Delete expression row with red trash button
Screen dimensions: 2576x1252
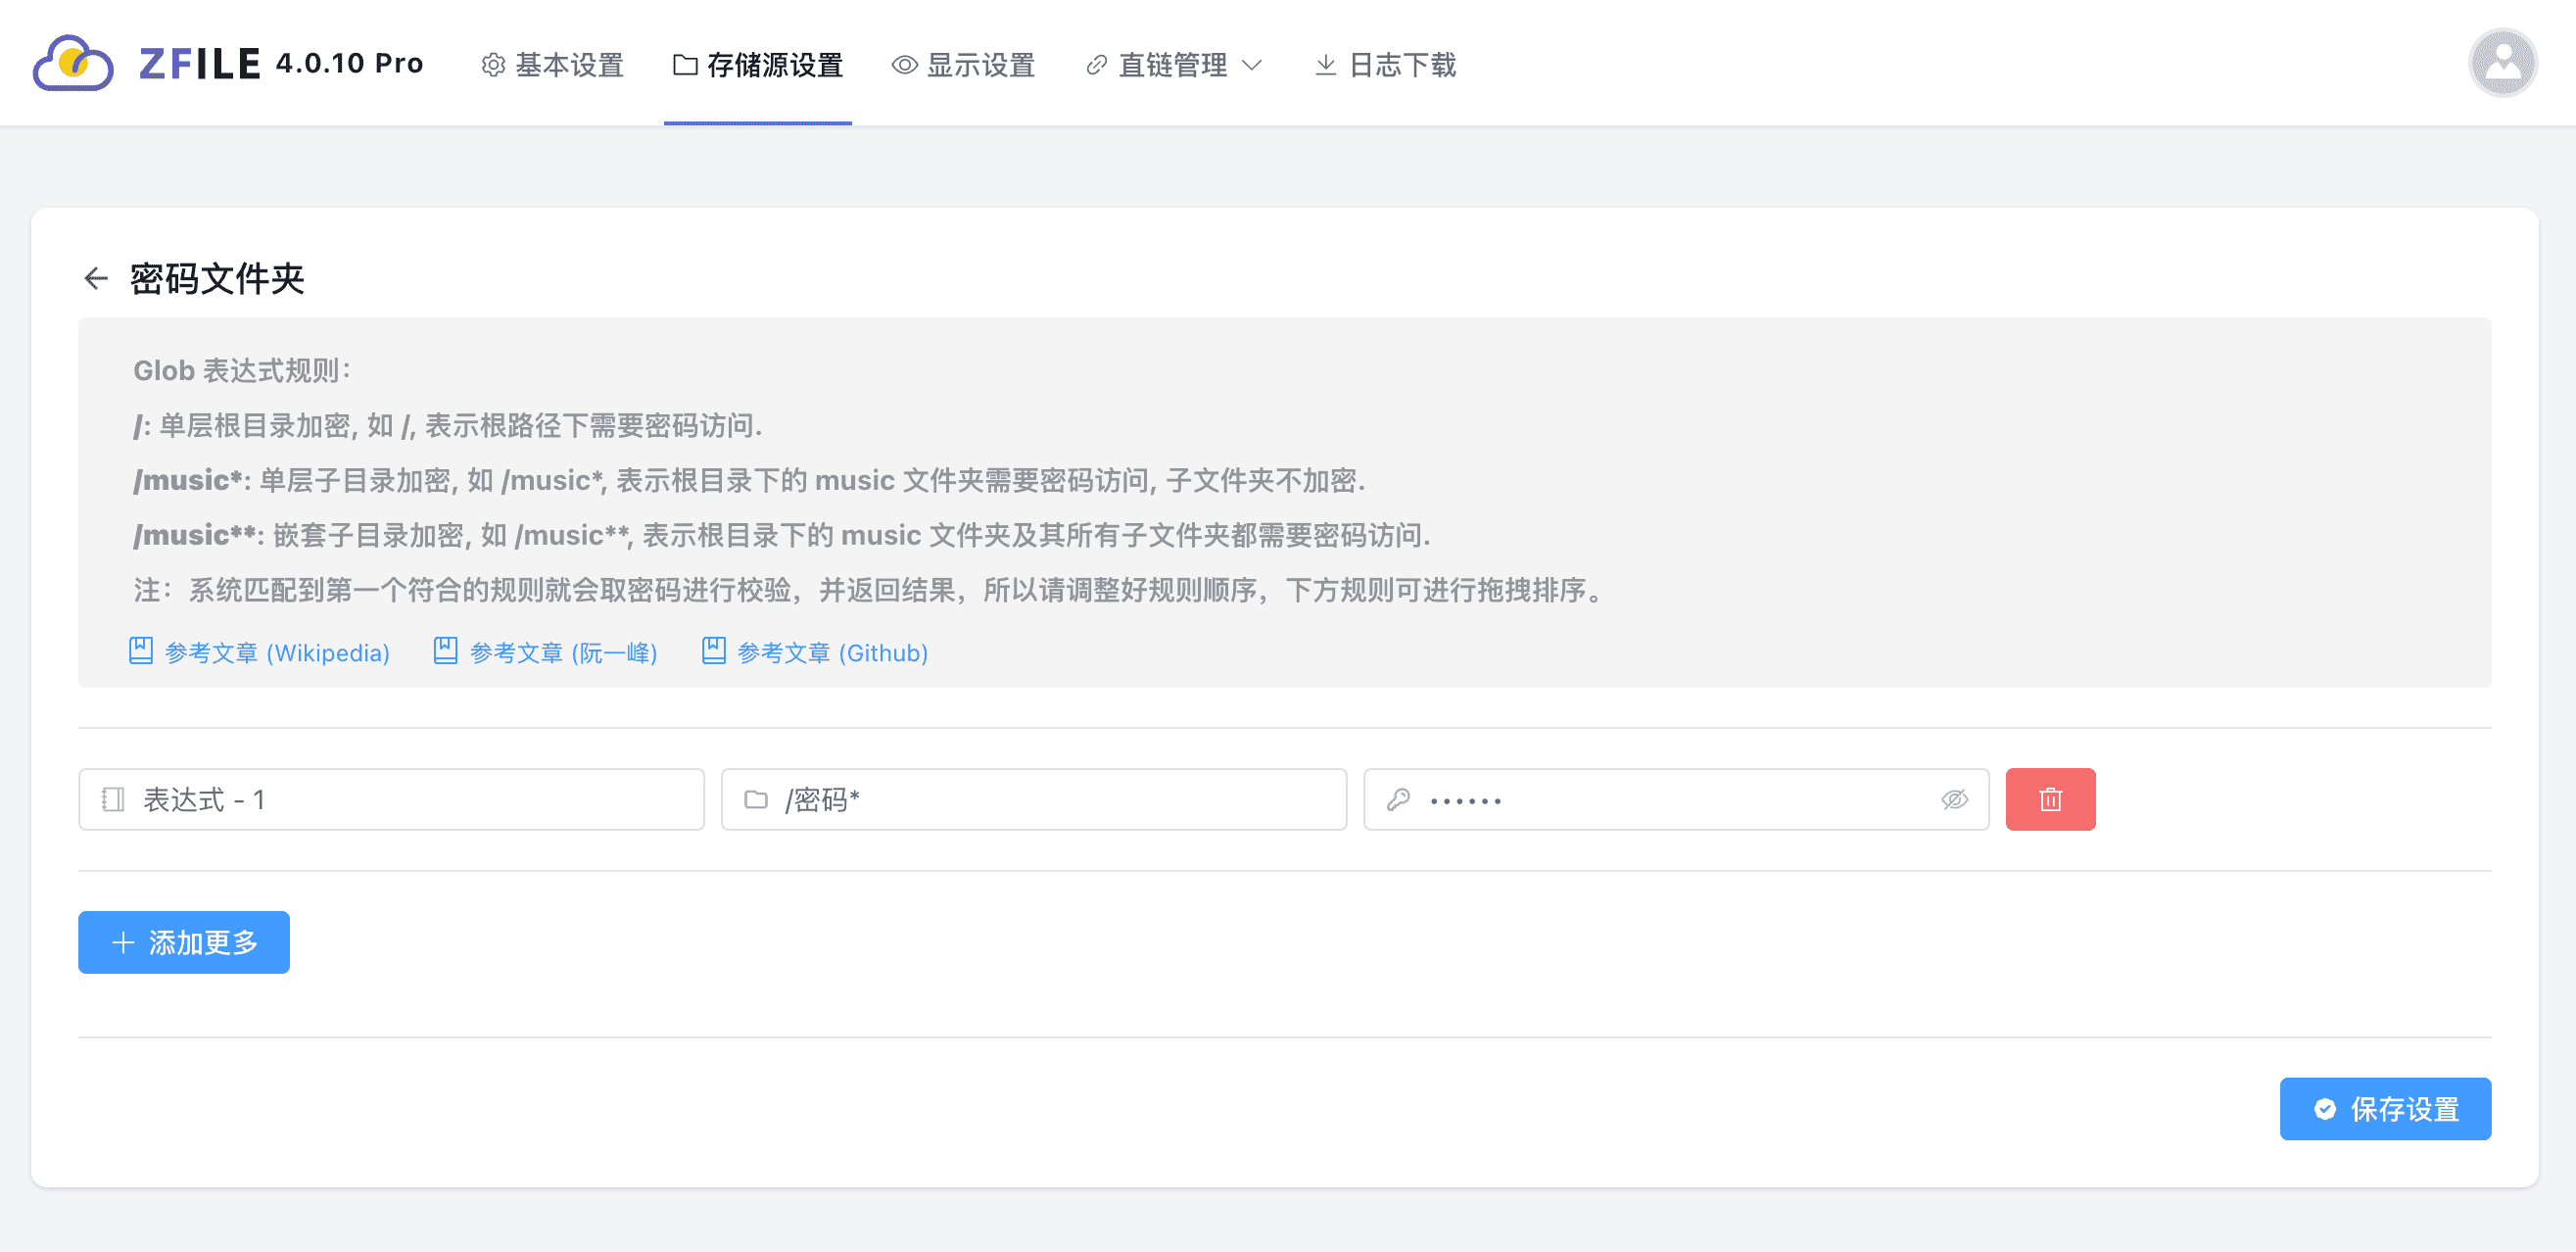[2049, 799]
